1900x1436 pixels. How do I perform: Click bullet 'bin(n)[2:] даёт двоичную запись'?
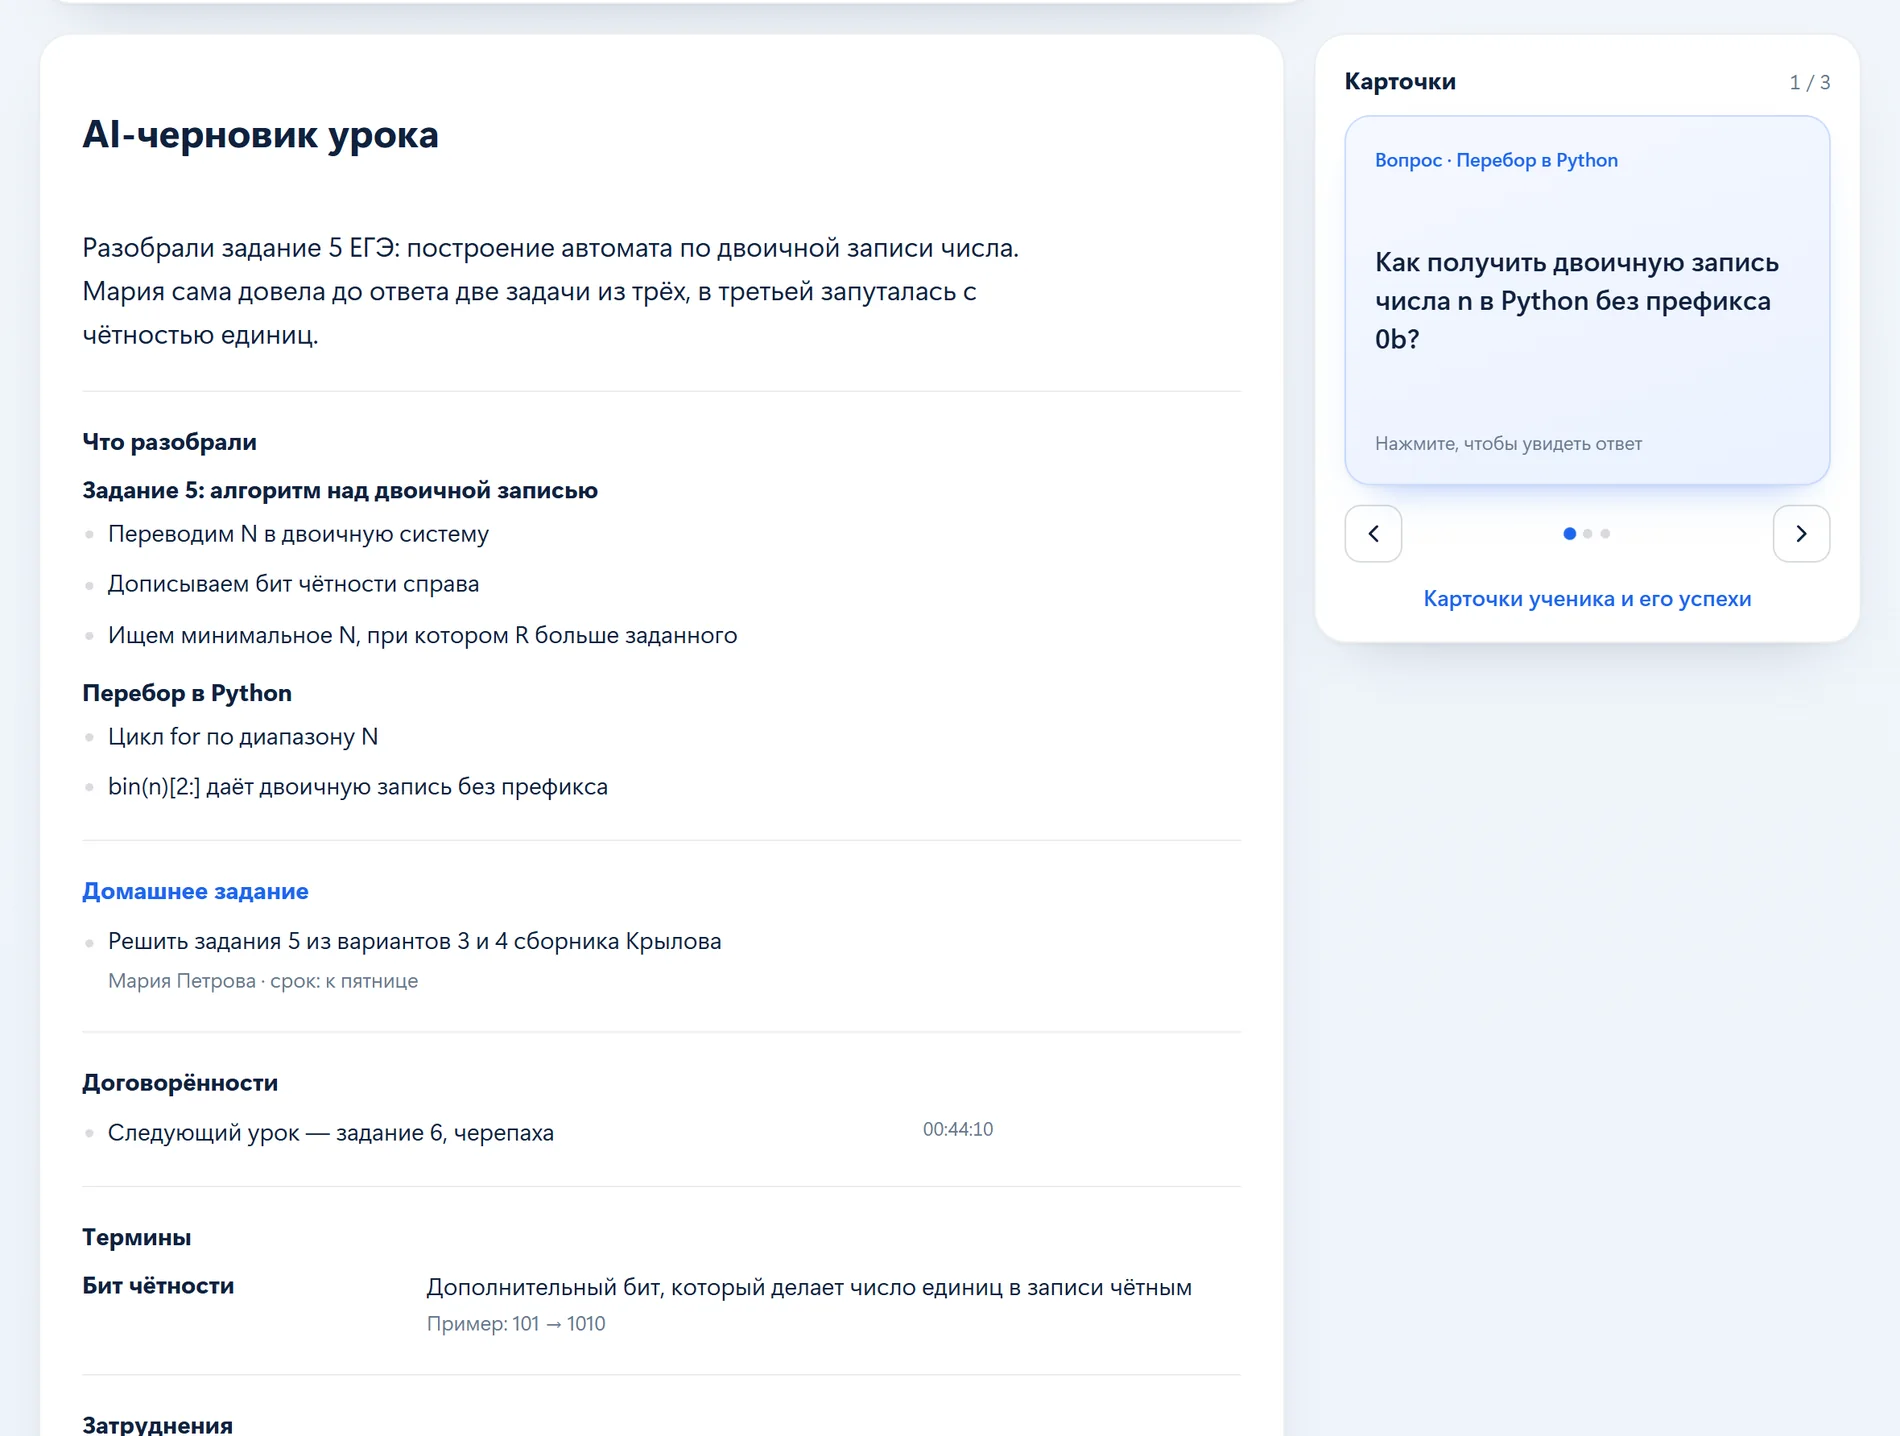(x=358, y=787)
